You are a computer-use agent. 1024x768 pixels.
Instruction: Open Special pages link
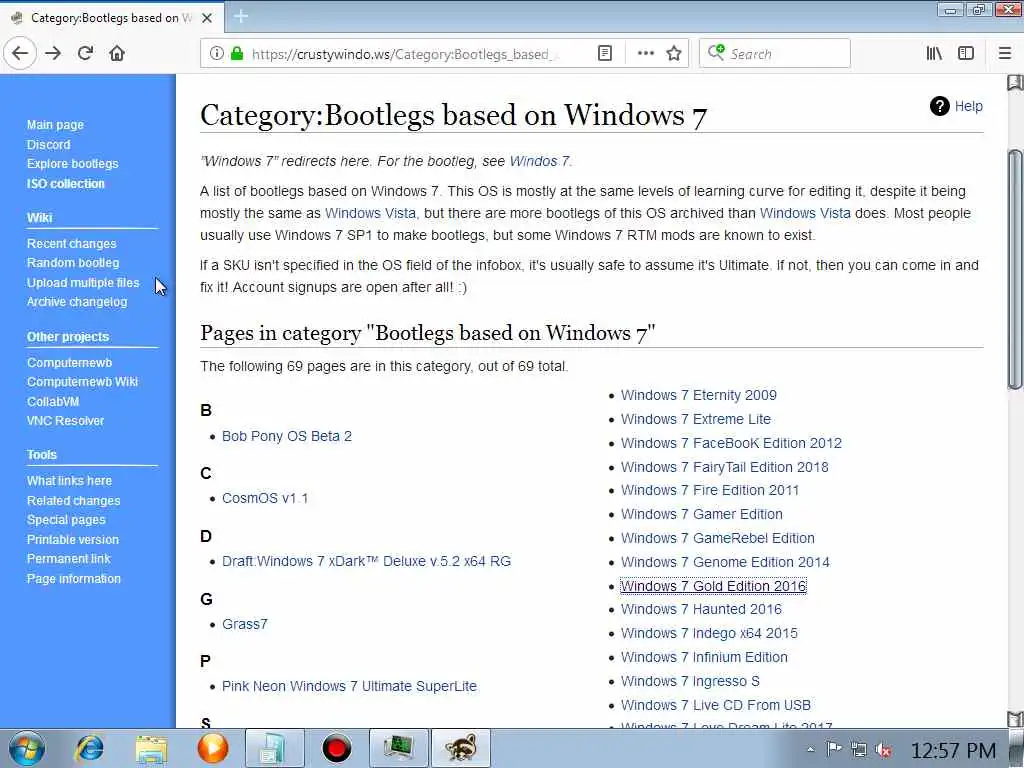click(x=66, y=520)
